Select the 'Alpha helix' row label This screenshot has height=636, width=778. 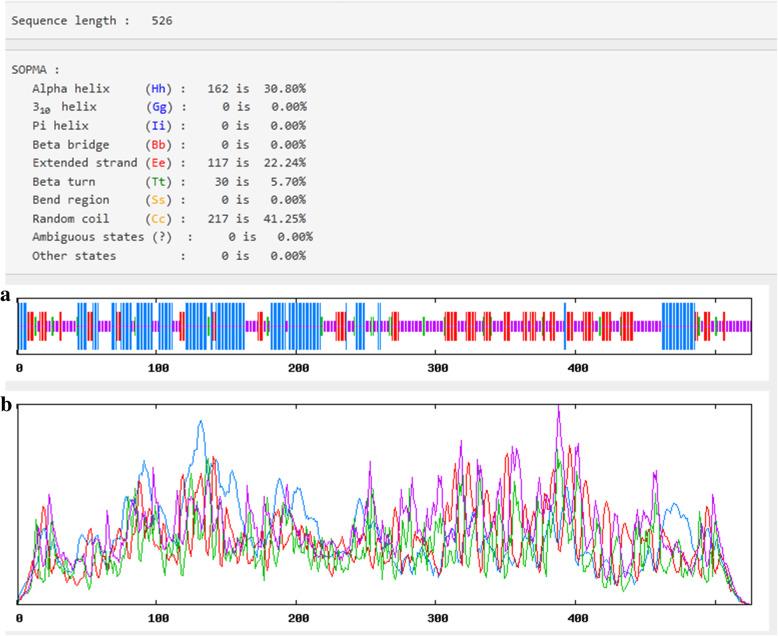click(x=71, y=89)
